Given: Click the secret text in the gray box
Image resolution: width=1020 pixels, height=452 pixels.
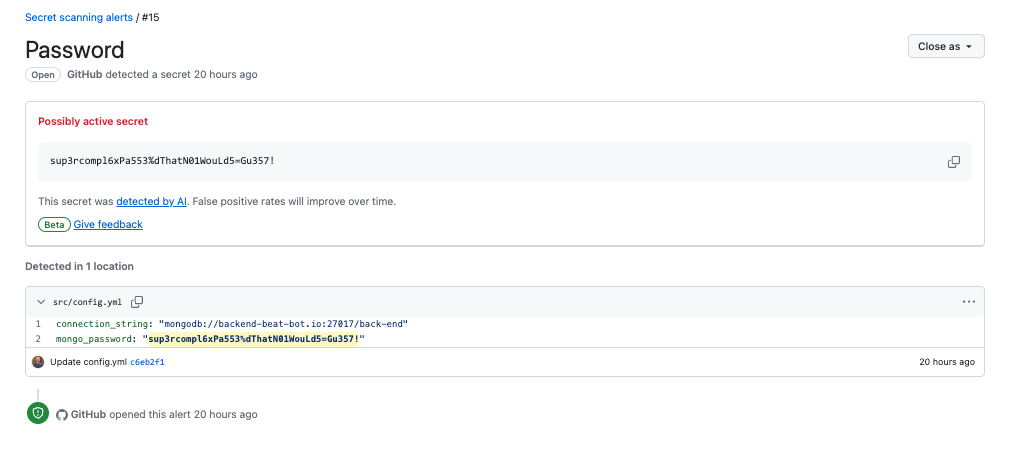Looking at the screenshot, I should point(161,161).
